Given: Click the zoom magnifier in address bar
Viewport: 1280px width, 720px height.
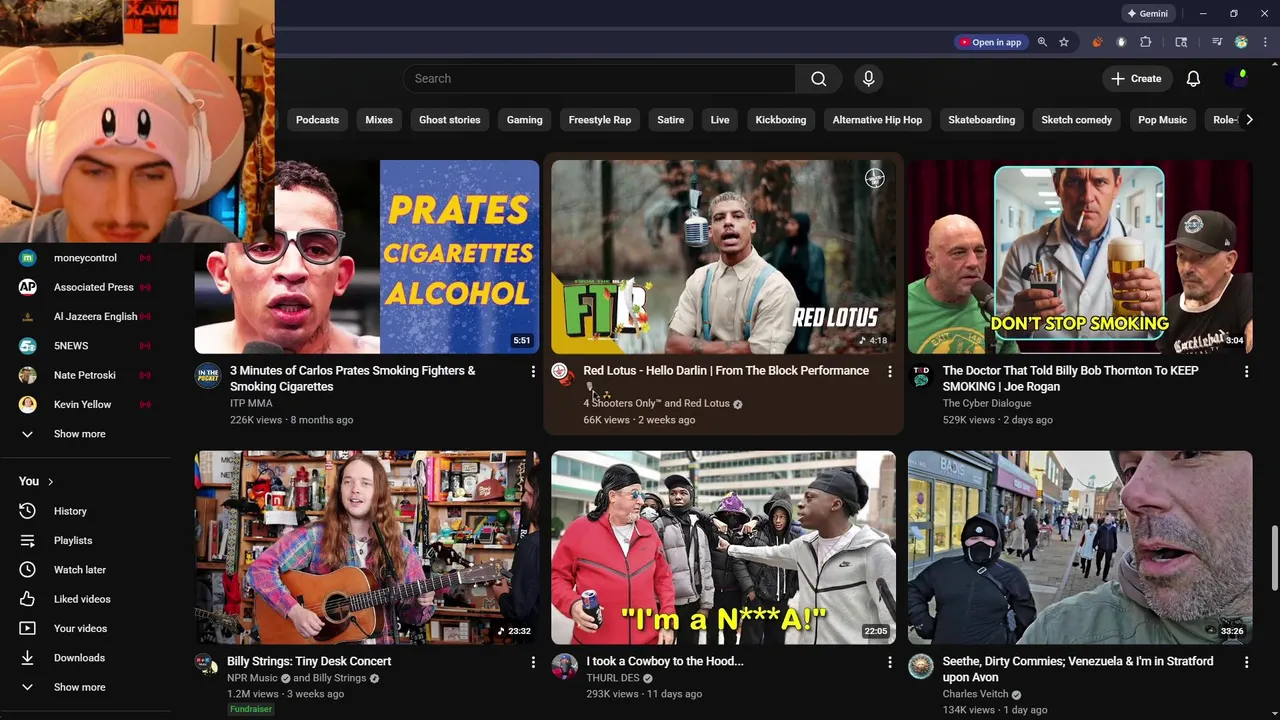Looking at the screenshot, I should (x=1042, y=42).
